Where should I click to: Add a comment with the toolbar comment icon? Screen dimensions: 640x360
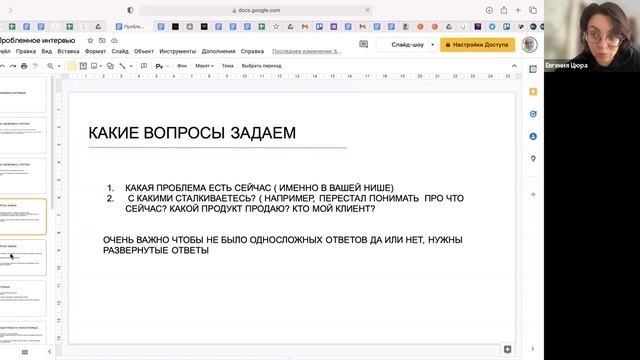click(144, 66)
